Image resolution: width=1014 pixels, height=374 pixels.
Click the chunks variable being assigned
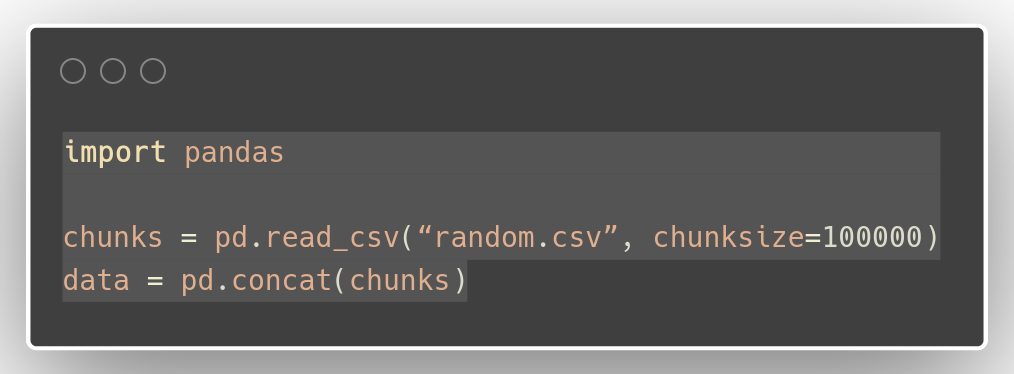tap(113, 237)
